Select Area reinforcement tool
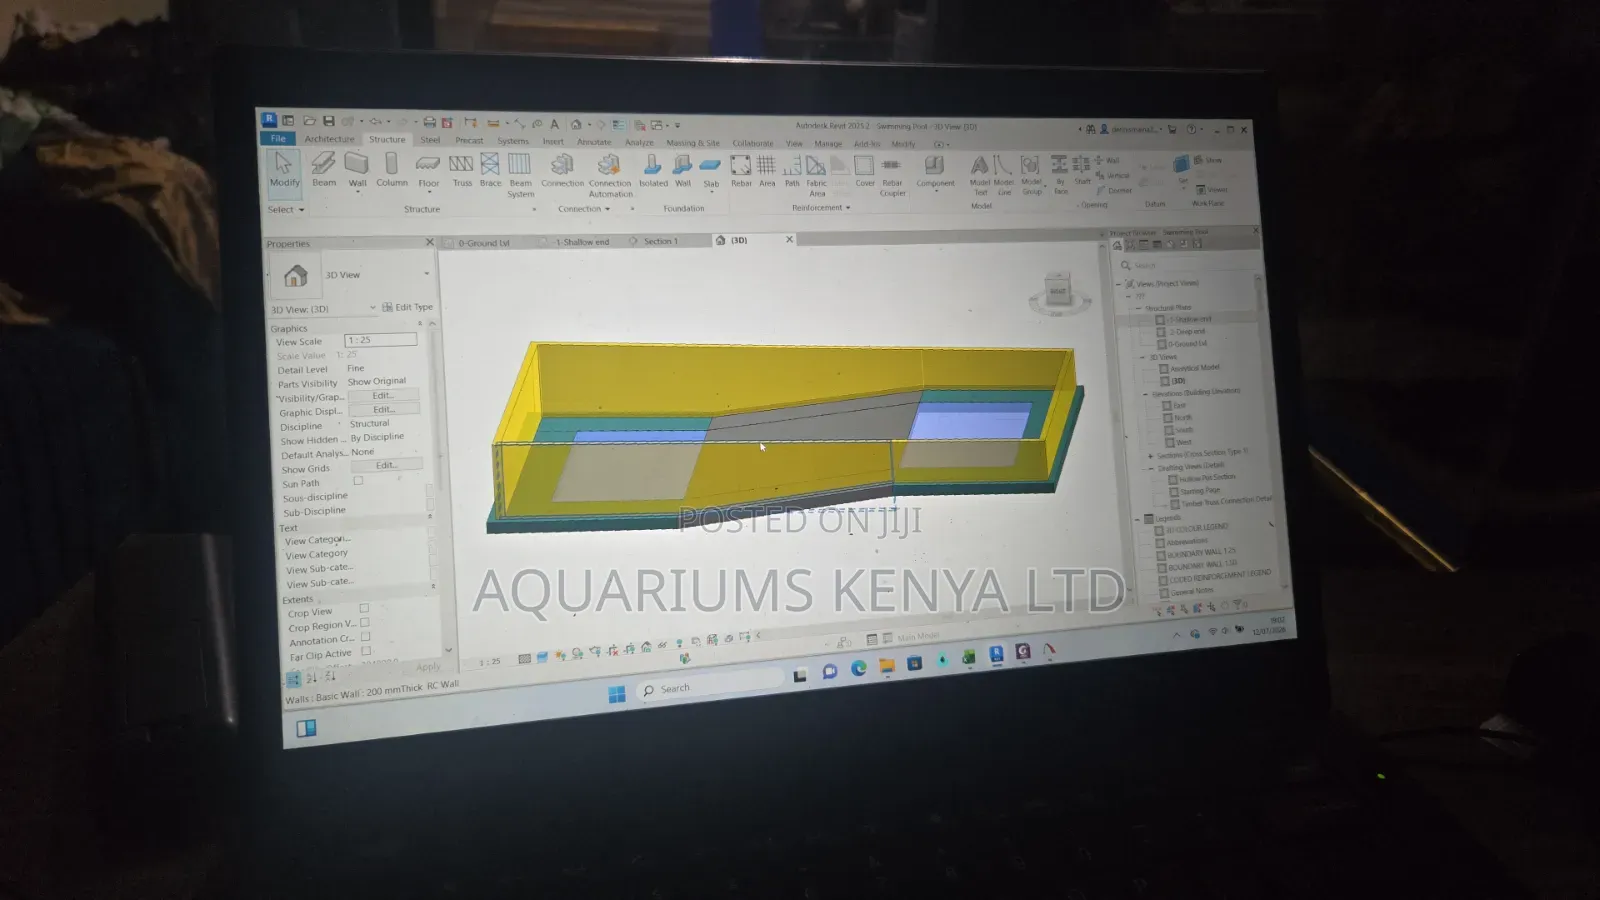 coord(767,170)
